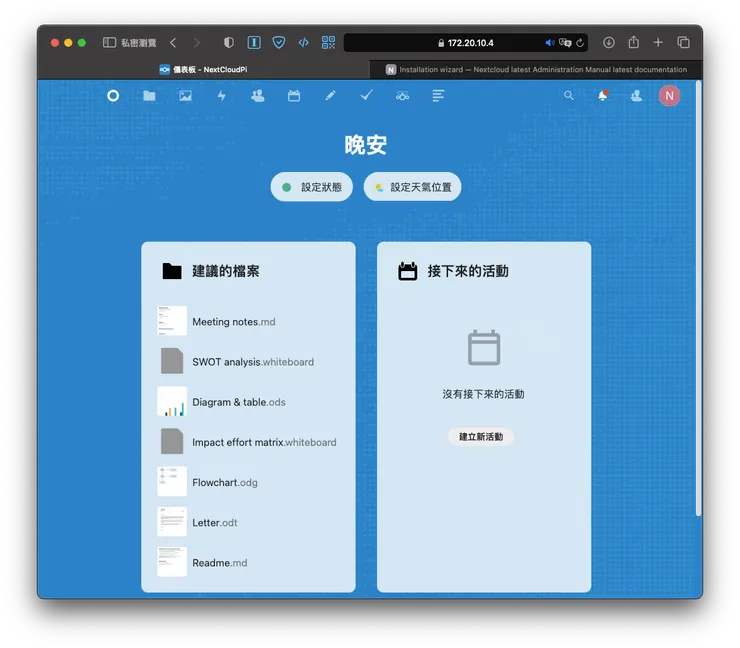Screen dimensions: 740x648
Task: Click the Flowchart.odg thumbnail
Action: click(172, 481)
